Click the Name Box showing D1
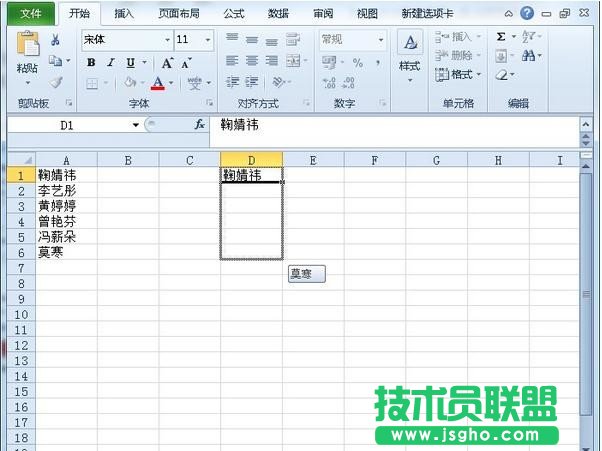The width and height of the screenshot is (602, 451). click(x=67, y=125)
